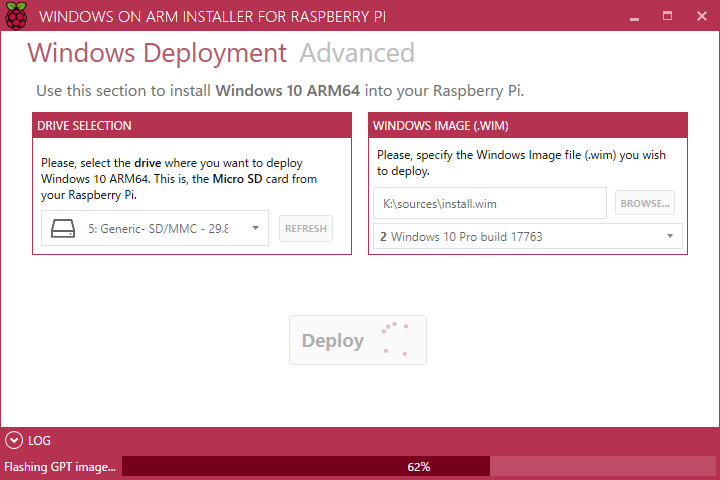Switch to the Windows Deployment tab
This screenshot has height=480, width=720.
click(157, 53)
